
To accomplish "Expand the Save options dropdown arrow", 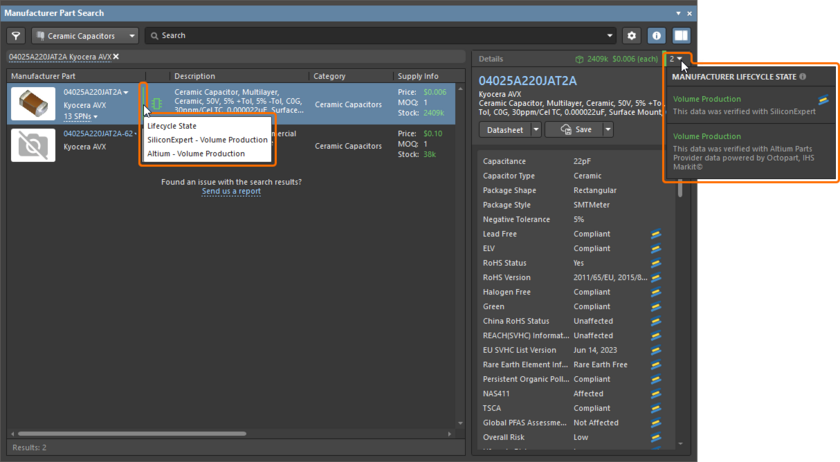I will pyautogui.click(x=608, y=130).
